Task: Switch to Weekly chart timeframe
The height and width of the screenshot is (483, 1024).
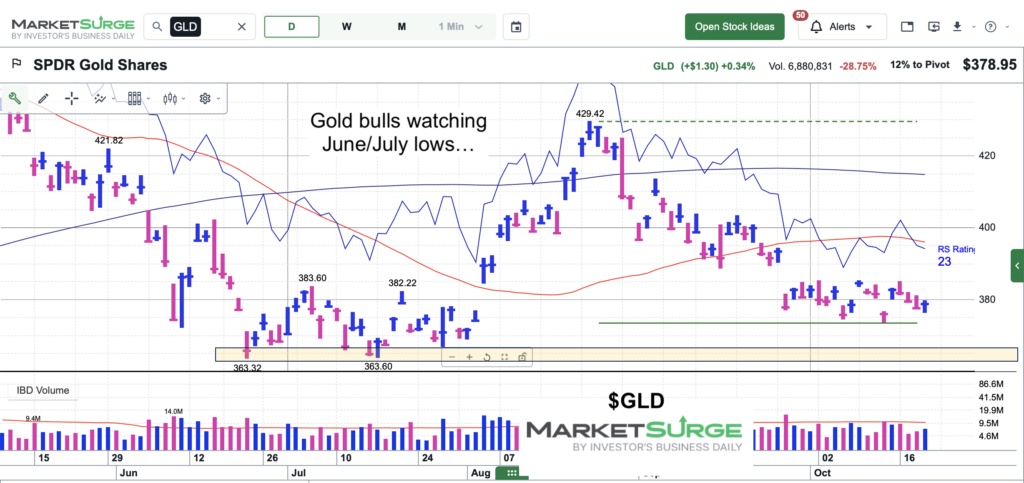Action: (x=347, y=27)
